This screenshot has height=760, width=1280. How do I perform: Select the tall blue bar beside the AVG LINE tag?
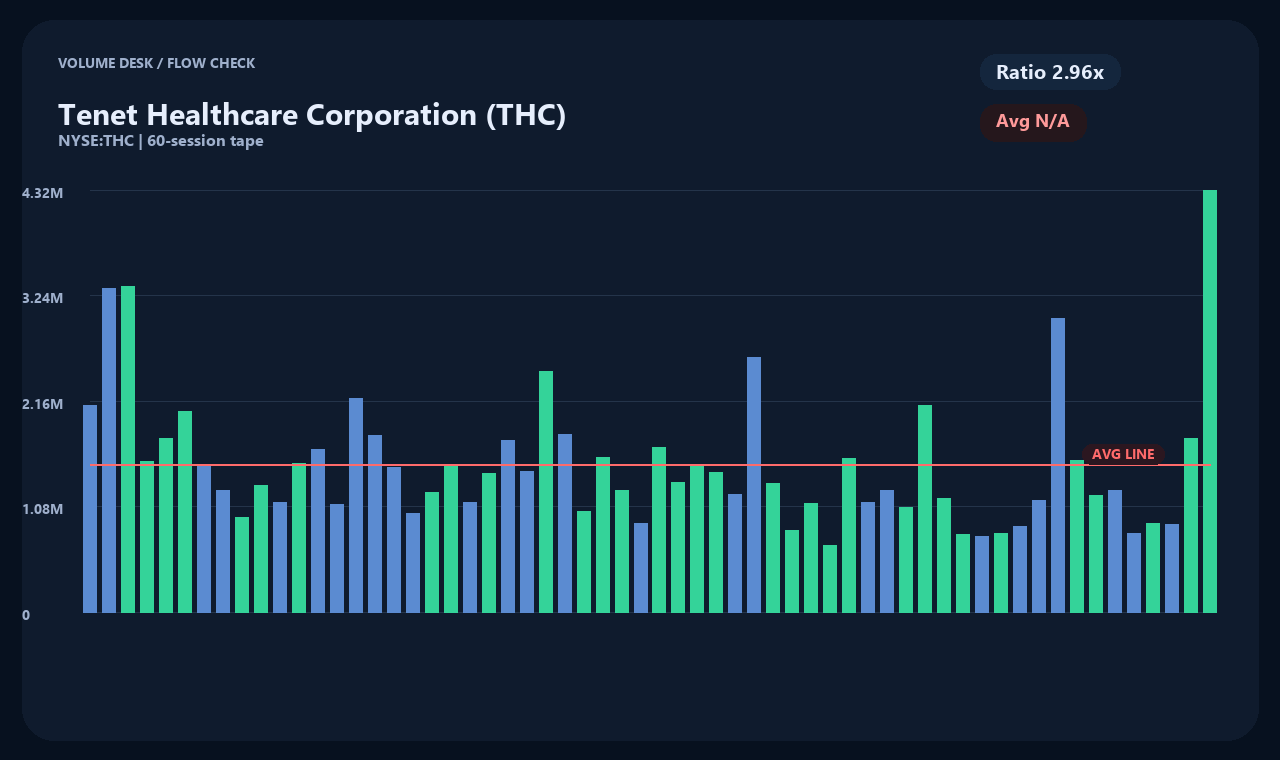click(1058, 465)
